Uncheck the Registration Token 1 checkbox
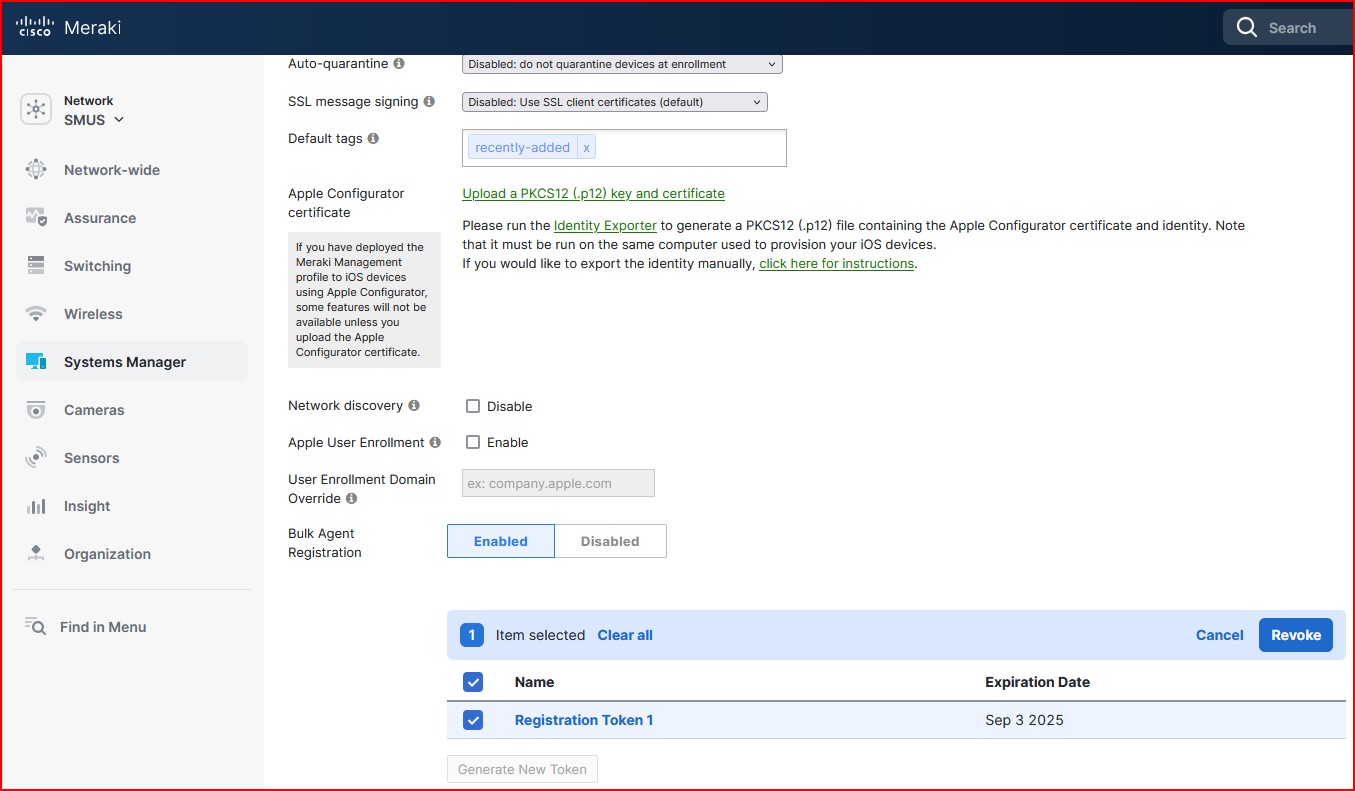Viewport: 1355px width, 791px height. pyautogui.click(x=473, y=720)
